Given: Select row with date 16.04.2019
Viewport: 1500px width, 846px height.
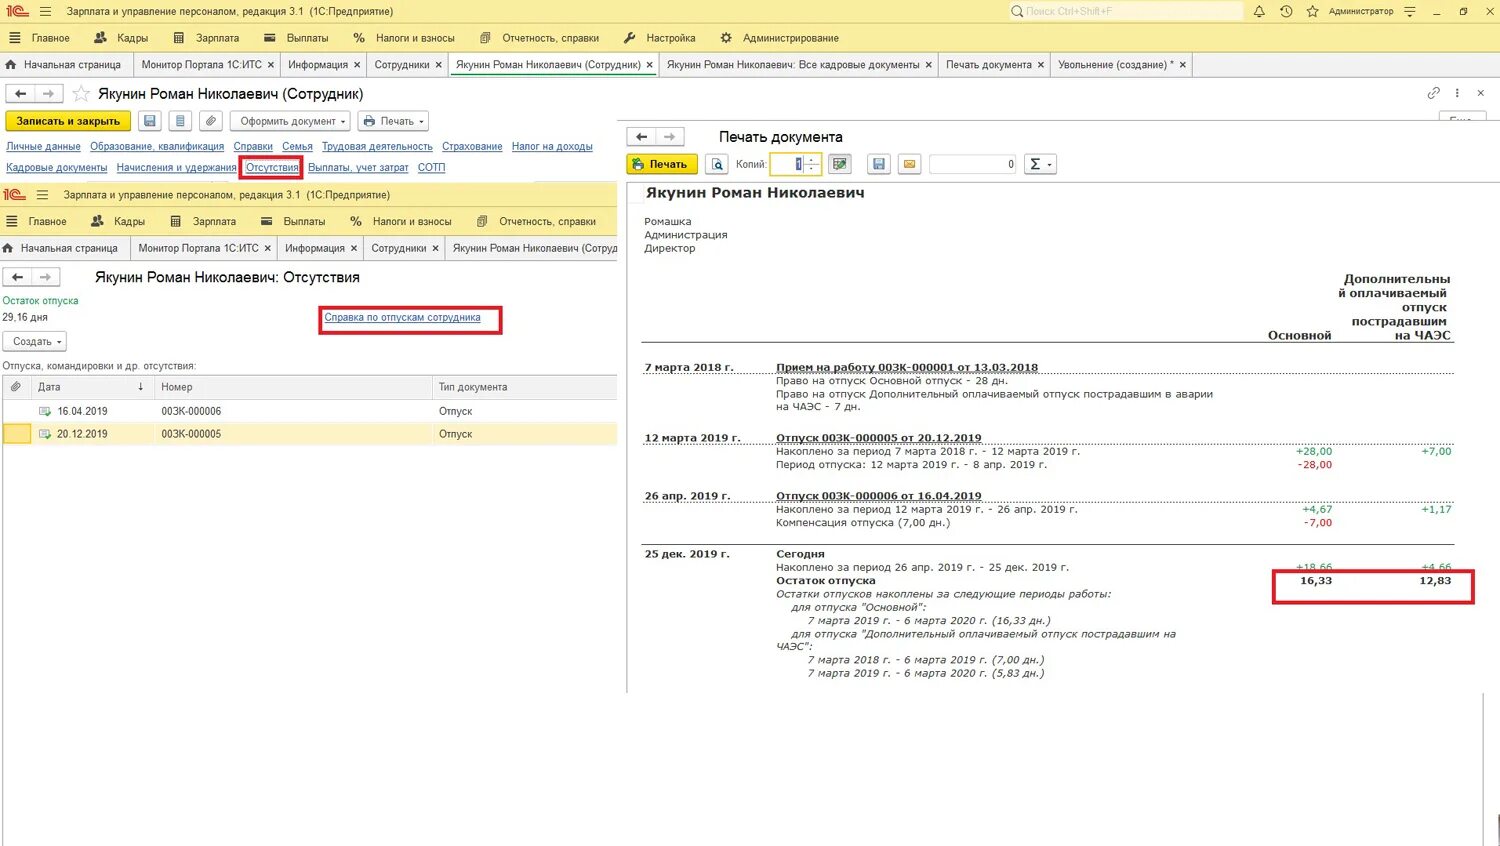Looking at the screenshot, I should 309,411.
